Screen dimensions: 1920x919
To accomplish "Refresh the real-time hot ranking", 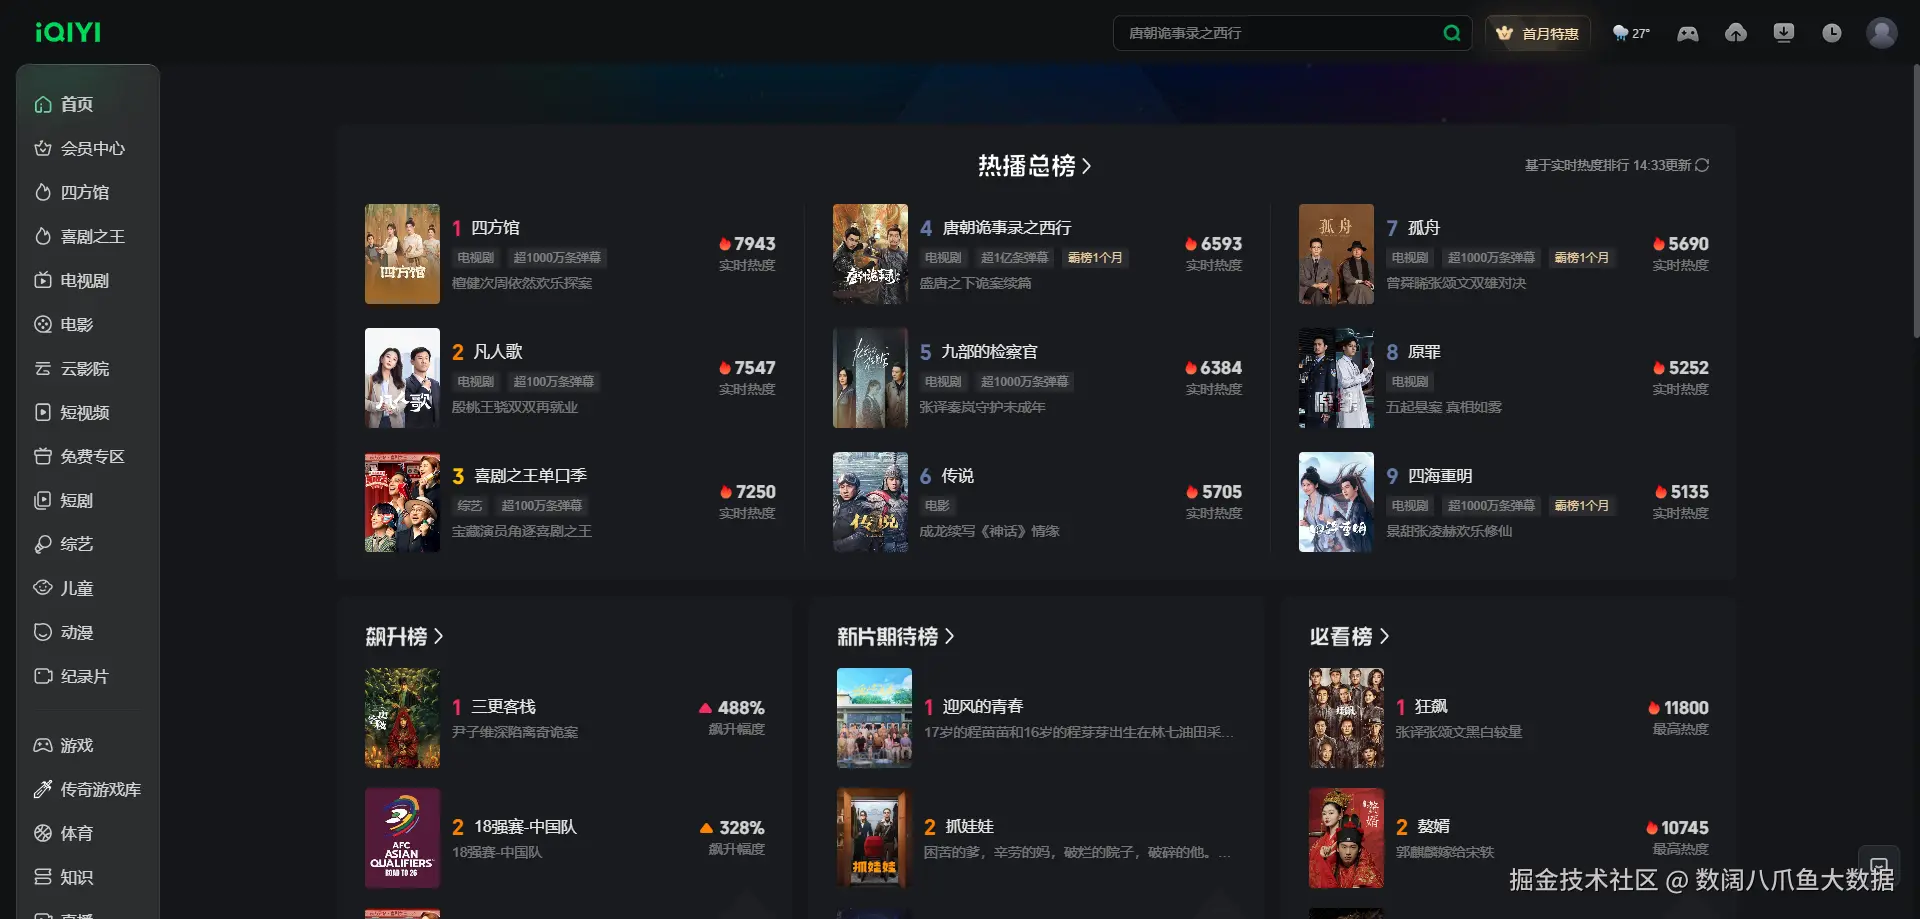I will click(1702, 165).
